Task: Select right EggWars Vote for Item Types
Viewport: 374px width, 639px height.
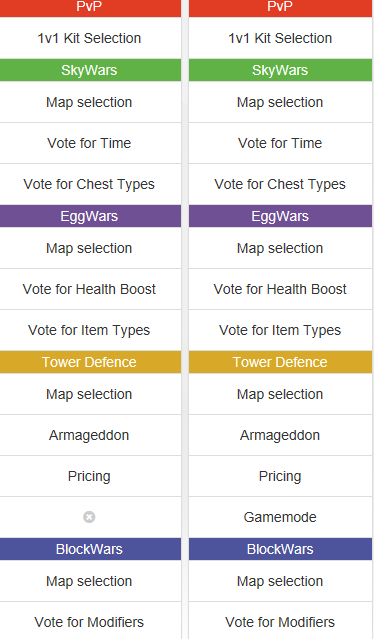Action: pyautogui.click(x=280, y=330)
